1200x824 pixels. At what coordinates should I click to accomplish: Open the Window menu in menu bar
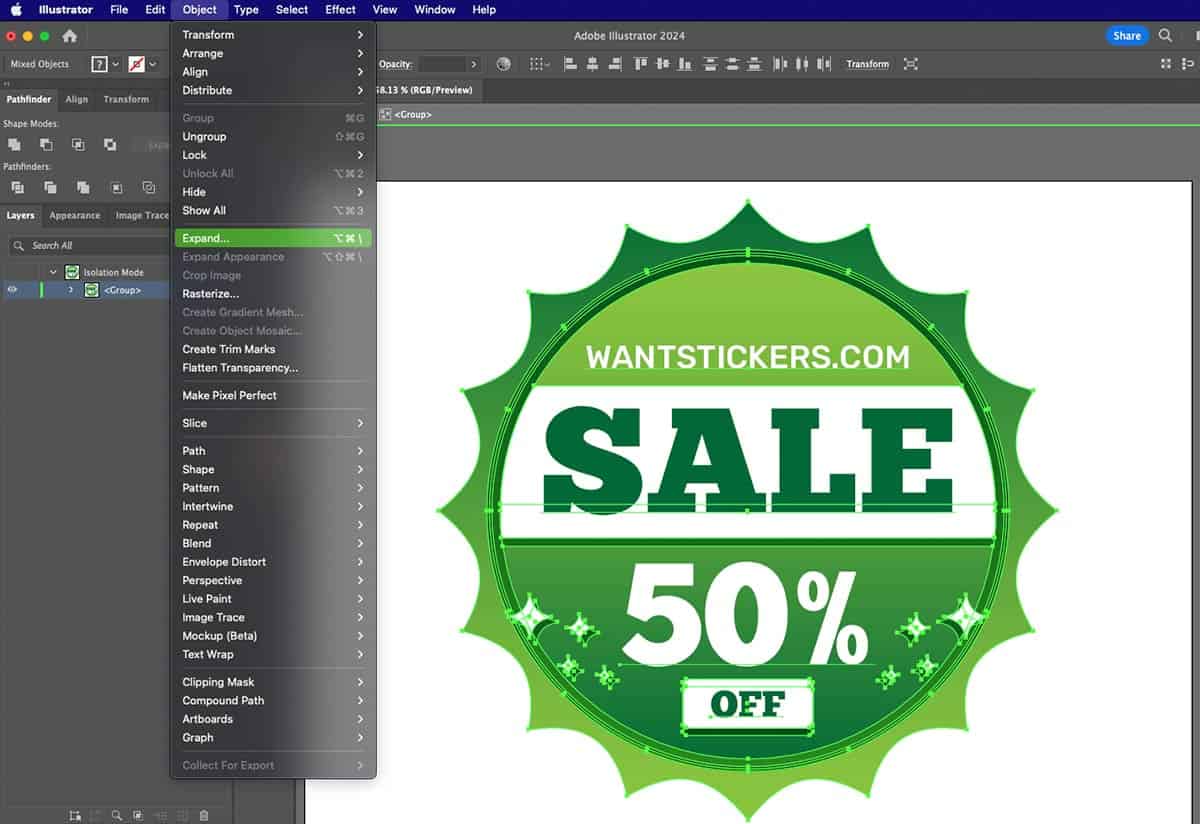coord(435,10)
